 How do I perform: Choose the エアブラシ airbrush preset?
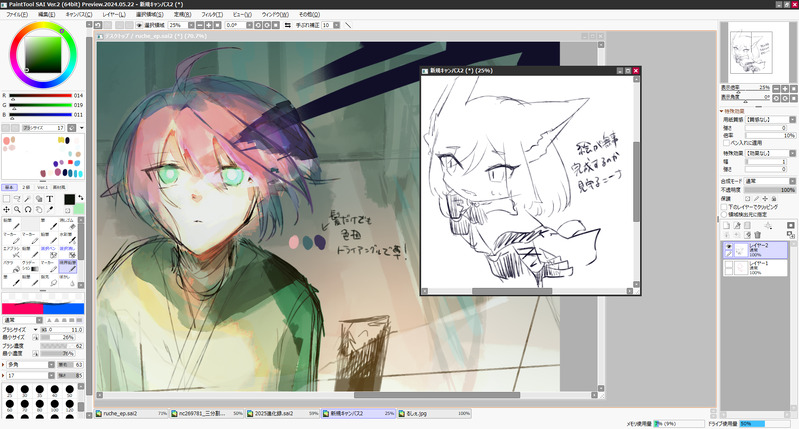pyautogui.click(x=11, y=252)
